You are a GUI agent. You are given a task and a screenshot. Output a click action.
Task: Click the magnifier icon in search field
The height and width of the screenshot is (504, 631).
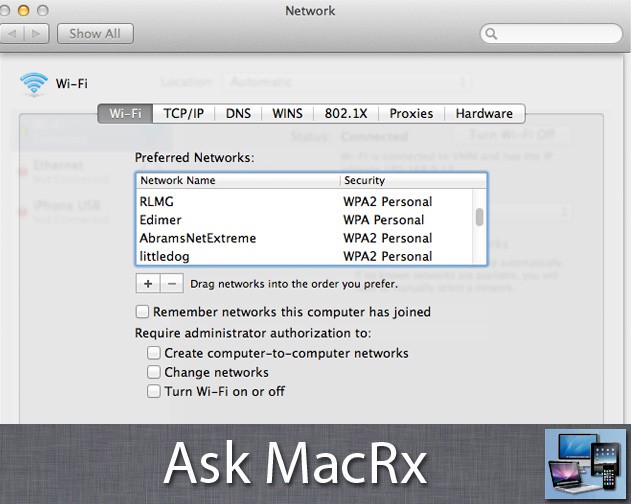(x=491, y=34)
